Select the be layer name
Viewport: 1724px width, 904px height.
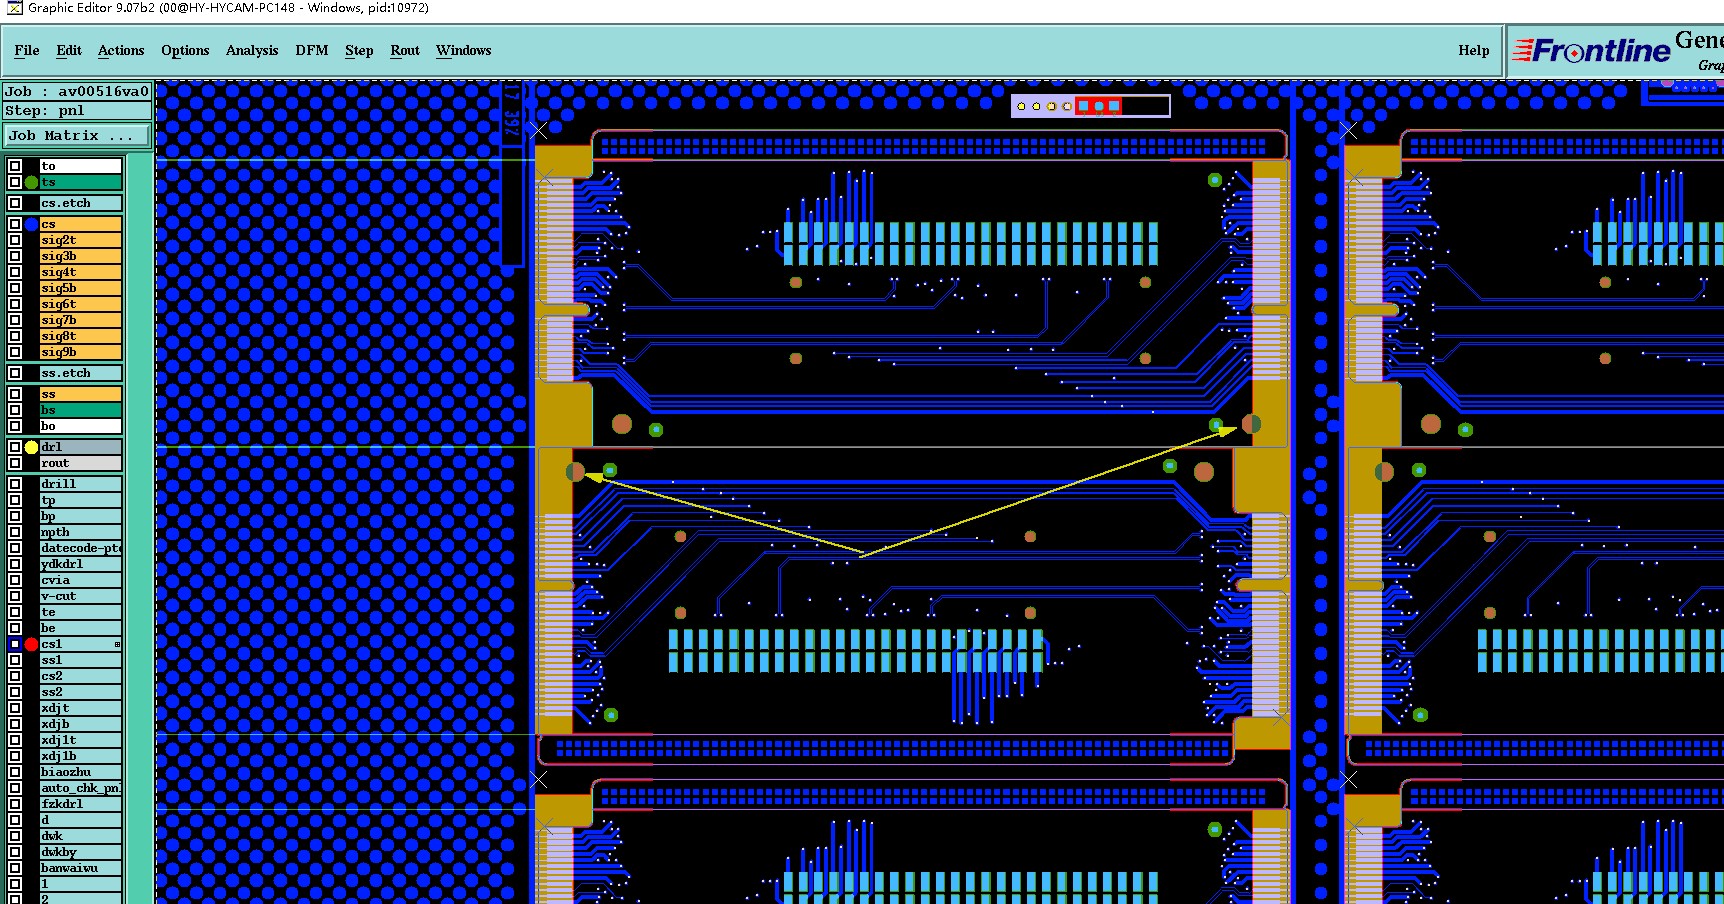tap(80, 628)
